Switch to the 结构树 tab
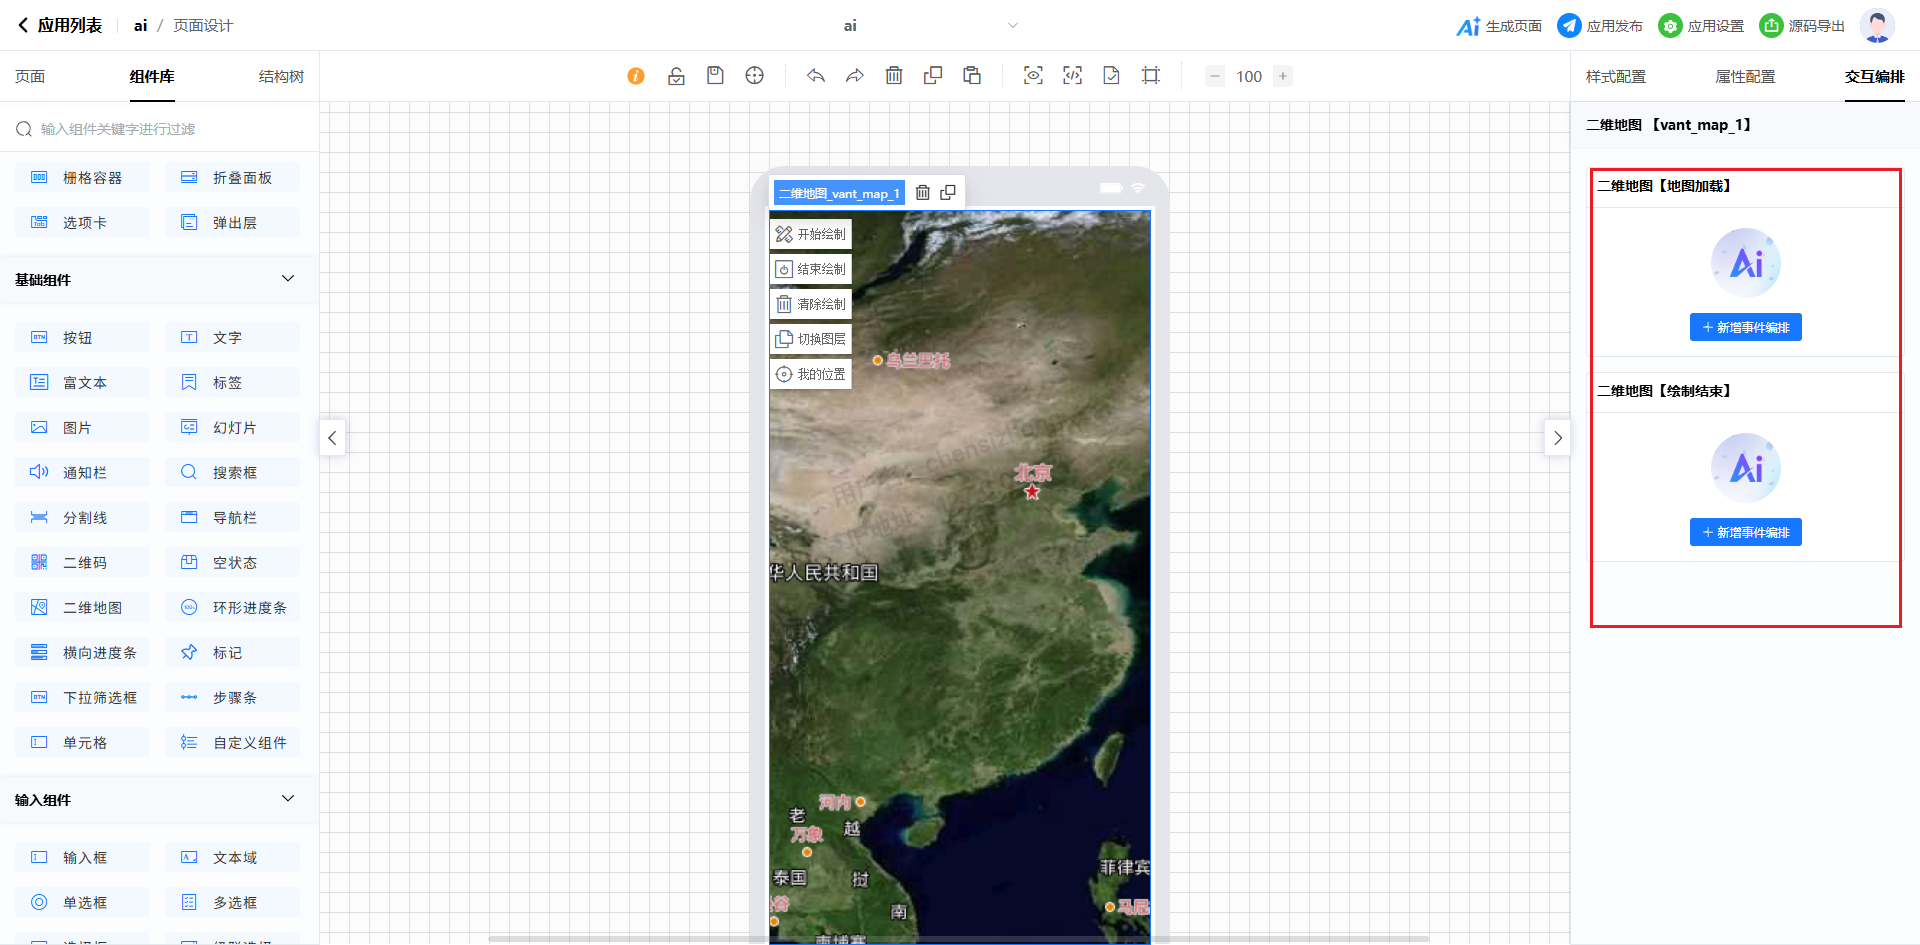The width and height of the screenshot is (1920, 945). (x=281, y=77)
